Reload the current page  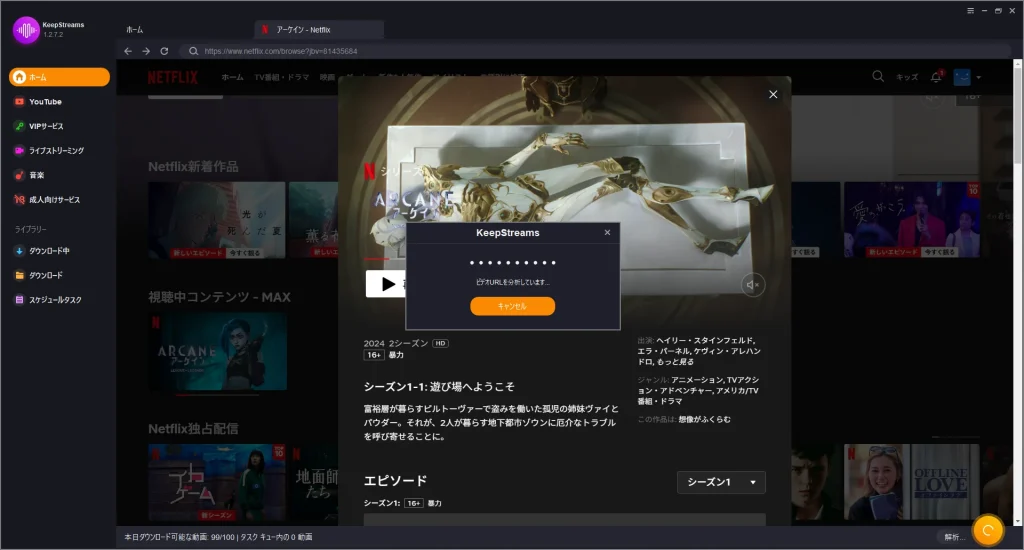point(165,51)
